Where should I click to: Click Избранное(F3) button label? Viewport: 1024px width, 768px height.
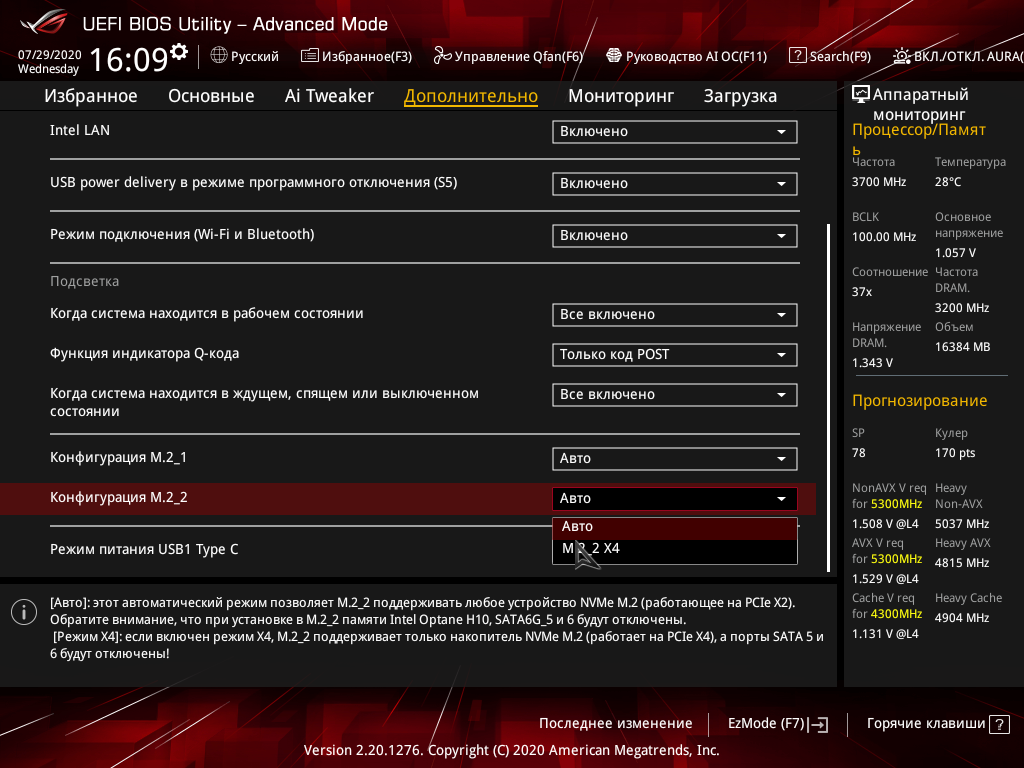367,56
